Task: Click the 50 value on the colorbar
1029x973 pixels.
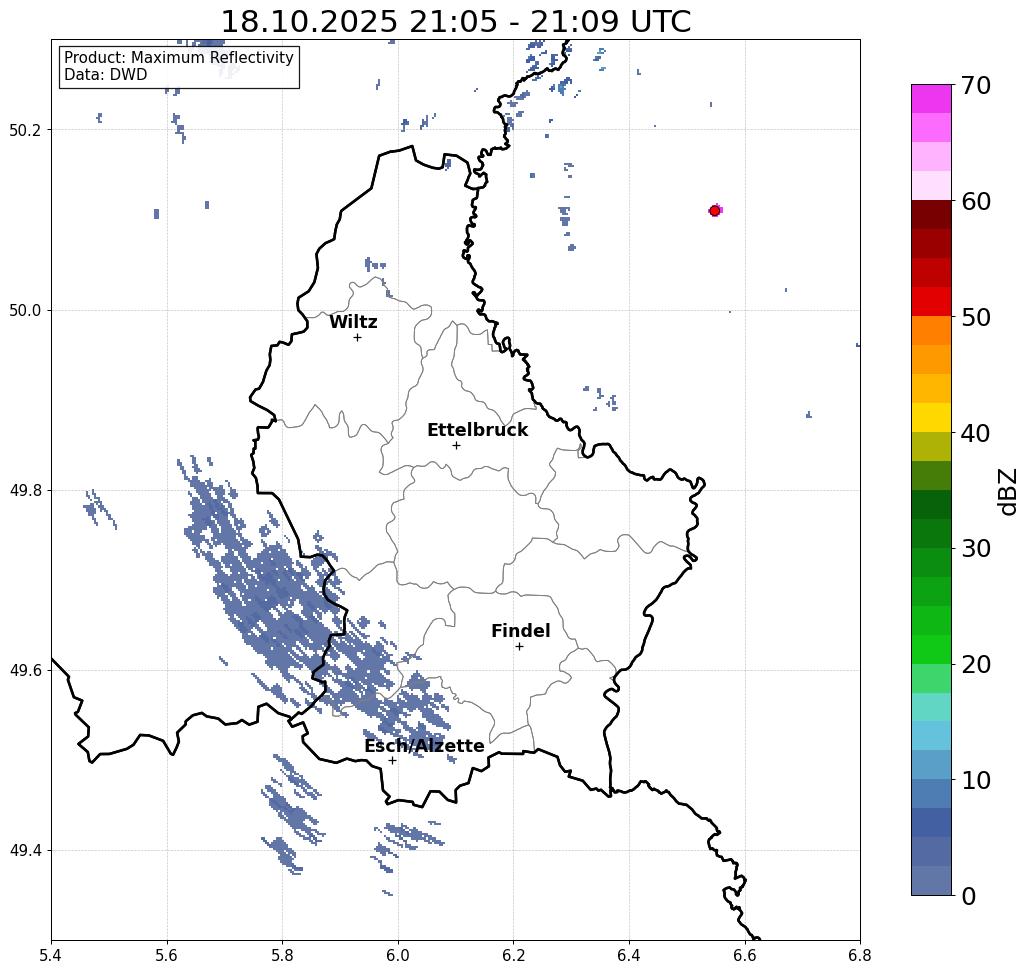Action: point(976,318)
